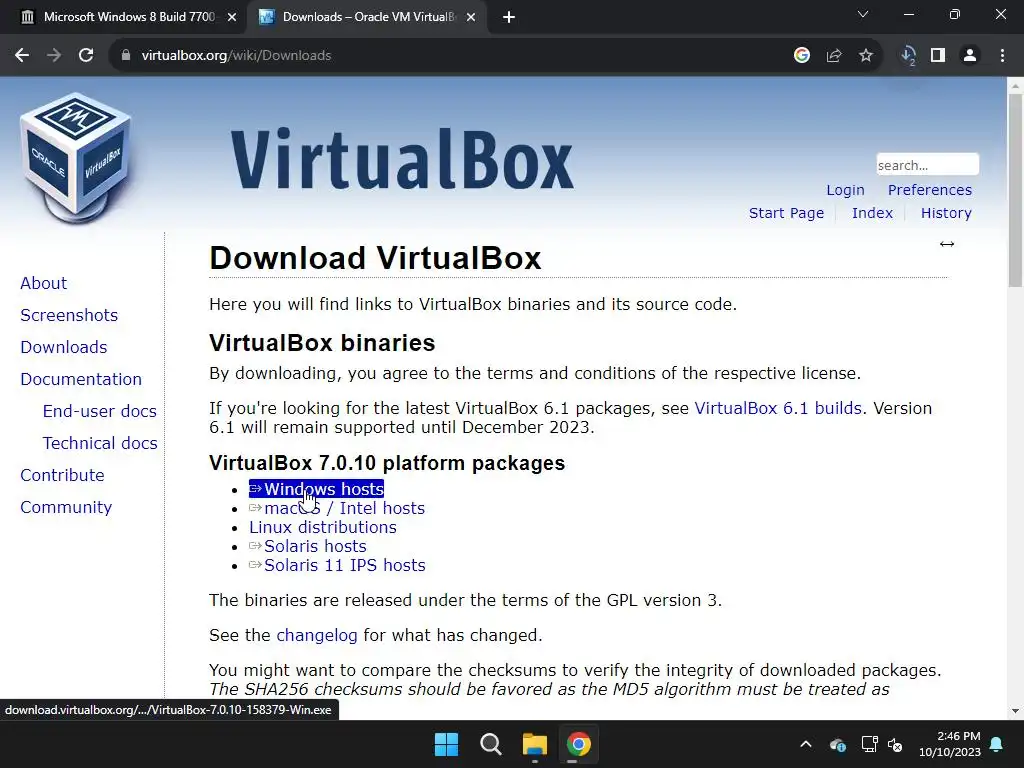This screenshot has height=768, width=1024.
Task: Select Downloads in sidebar
Action: click(x=64, y=347)
